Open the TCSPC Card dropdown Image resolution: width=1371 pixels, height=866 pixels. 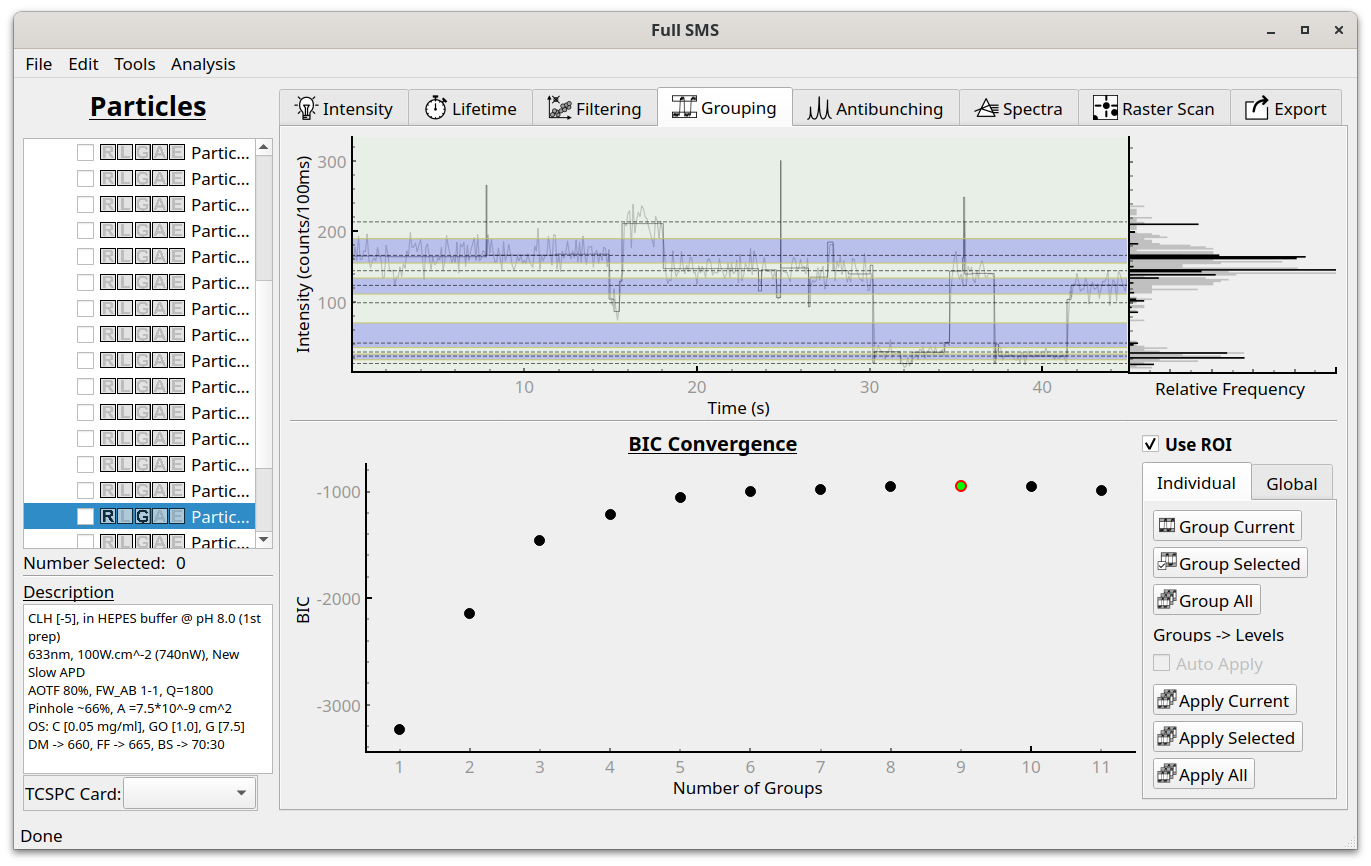[189, 794]
